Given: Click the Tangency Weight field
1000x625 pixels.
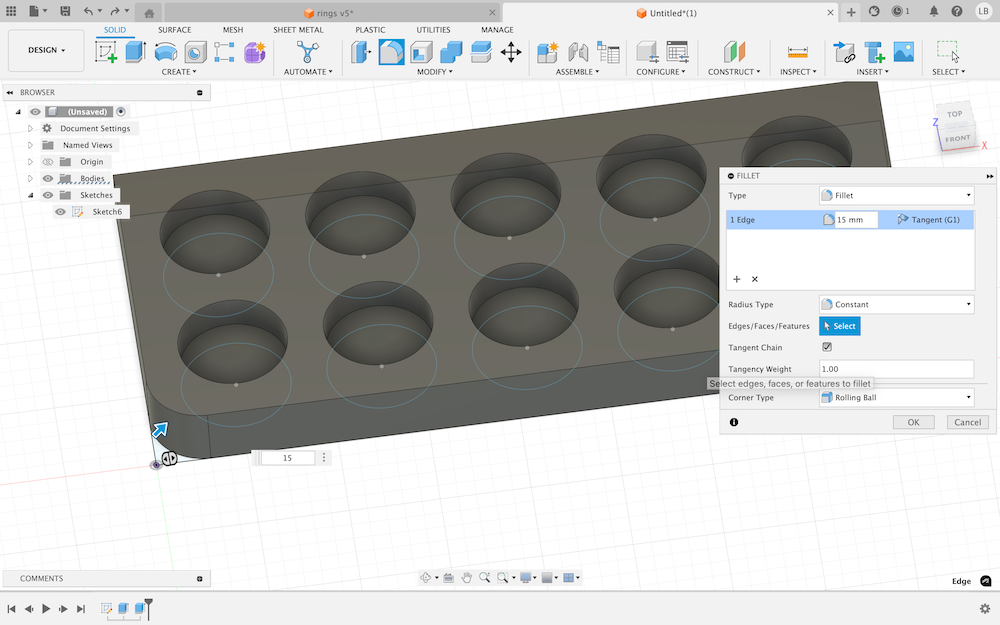Looking at the screenshot, I should [x=896, y=369].
